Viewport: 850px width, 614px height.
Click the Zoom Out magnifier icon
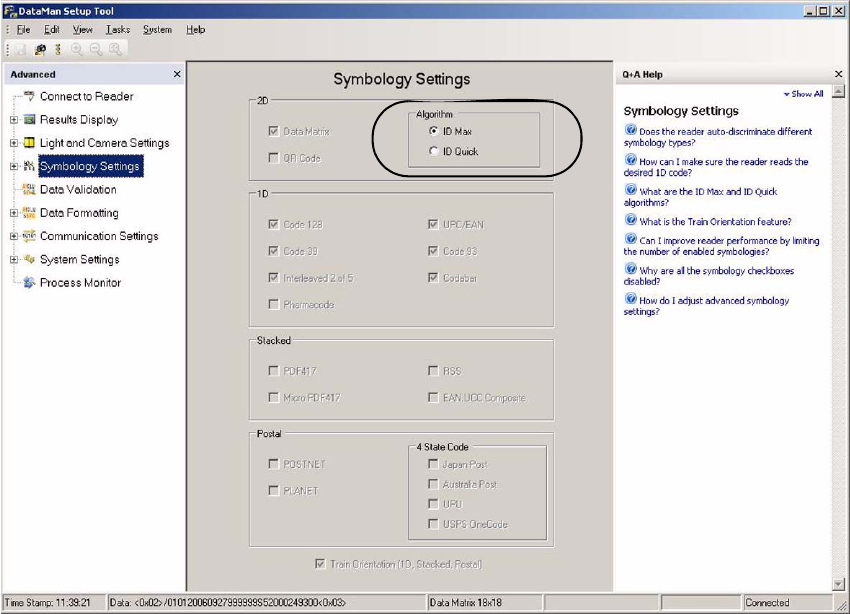click(96, 50)
